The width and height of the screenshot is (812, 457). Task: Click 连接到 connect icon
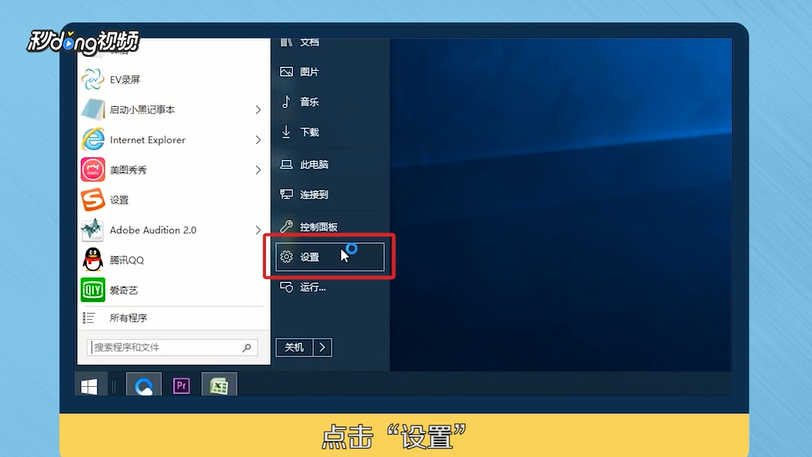(286, 194)
